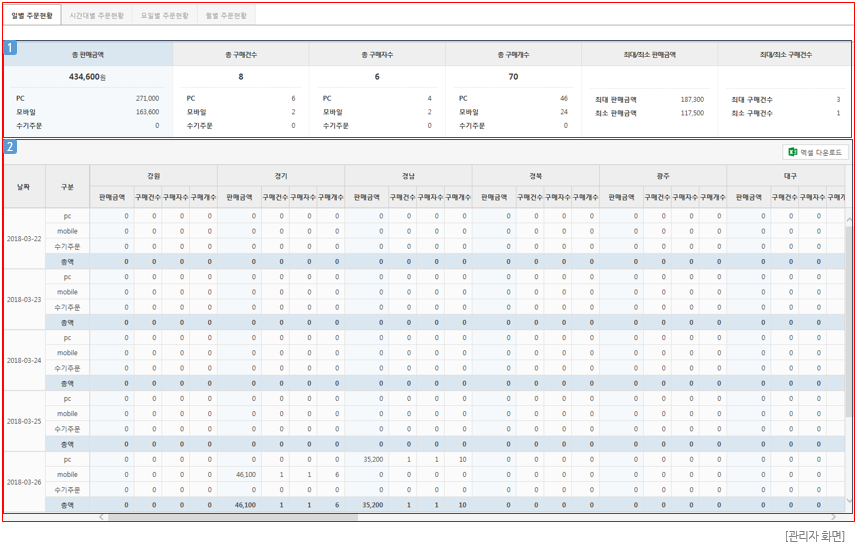858x546 pixels.
Task: Click the 경기 region column header
Action: click(x=280, y=175)
